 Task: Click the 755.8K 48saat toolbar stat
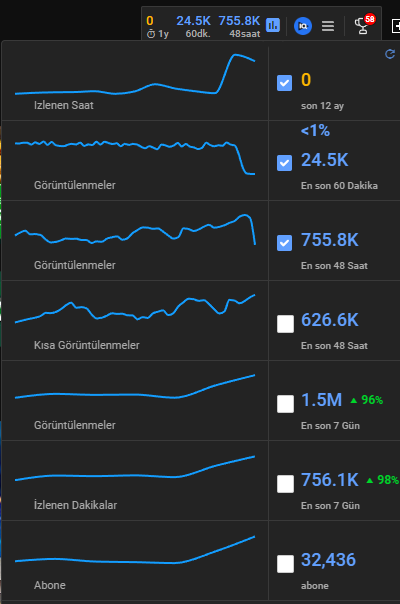pos(239,26)
